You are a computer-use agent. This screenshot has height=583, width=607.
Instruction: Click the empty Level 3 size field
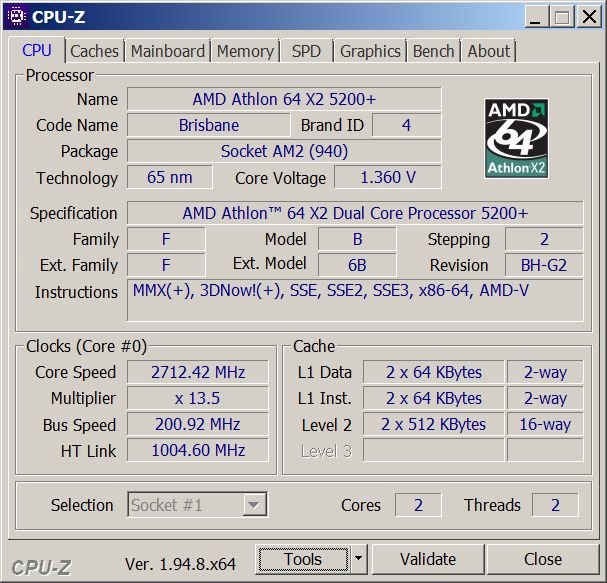[x=434, y=450]
